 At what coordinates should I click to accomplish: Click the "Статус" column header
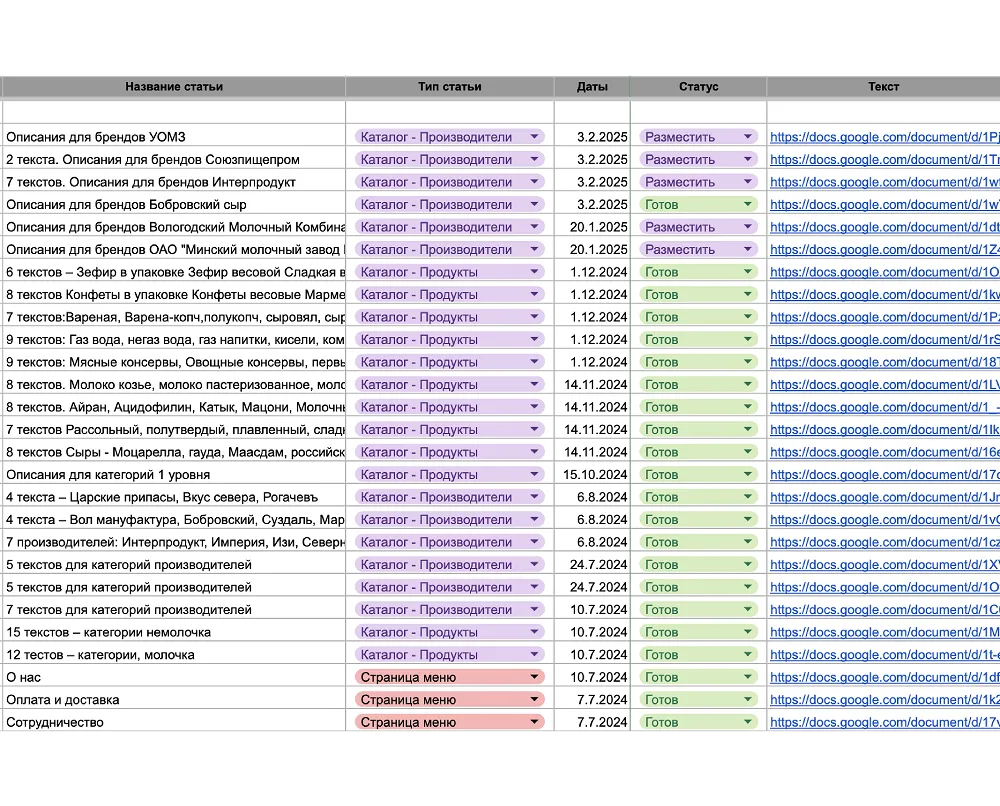click(x=698, y=87)
